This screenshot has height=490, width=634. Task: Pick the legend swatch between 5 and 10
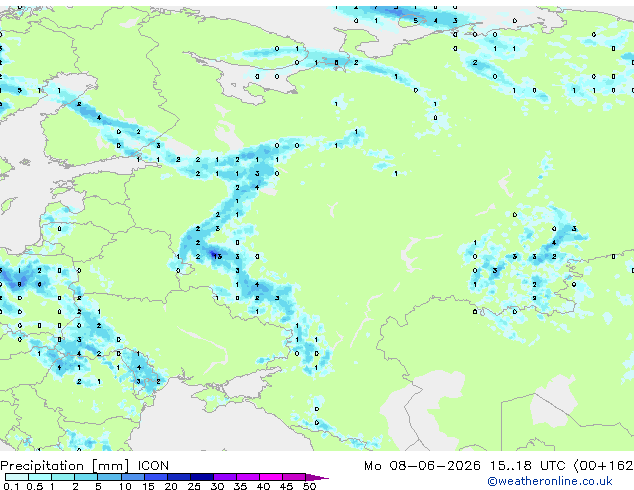point(109,477)
